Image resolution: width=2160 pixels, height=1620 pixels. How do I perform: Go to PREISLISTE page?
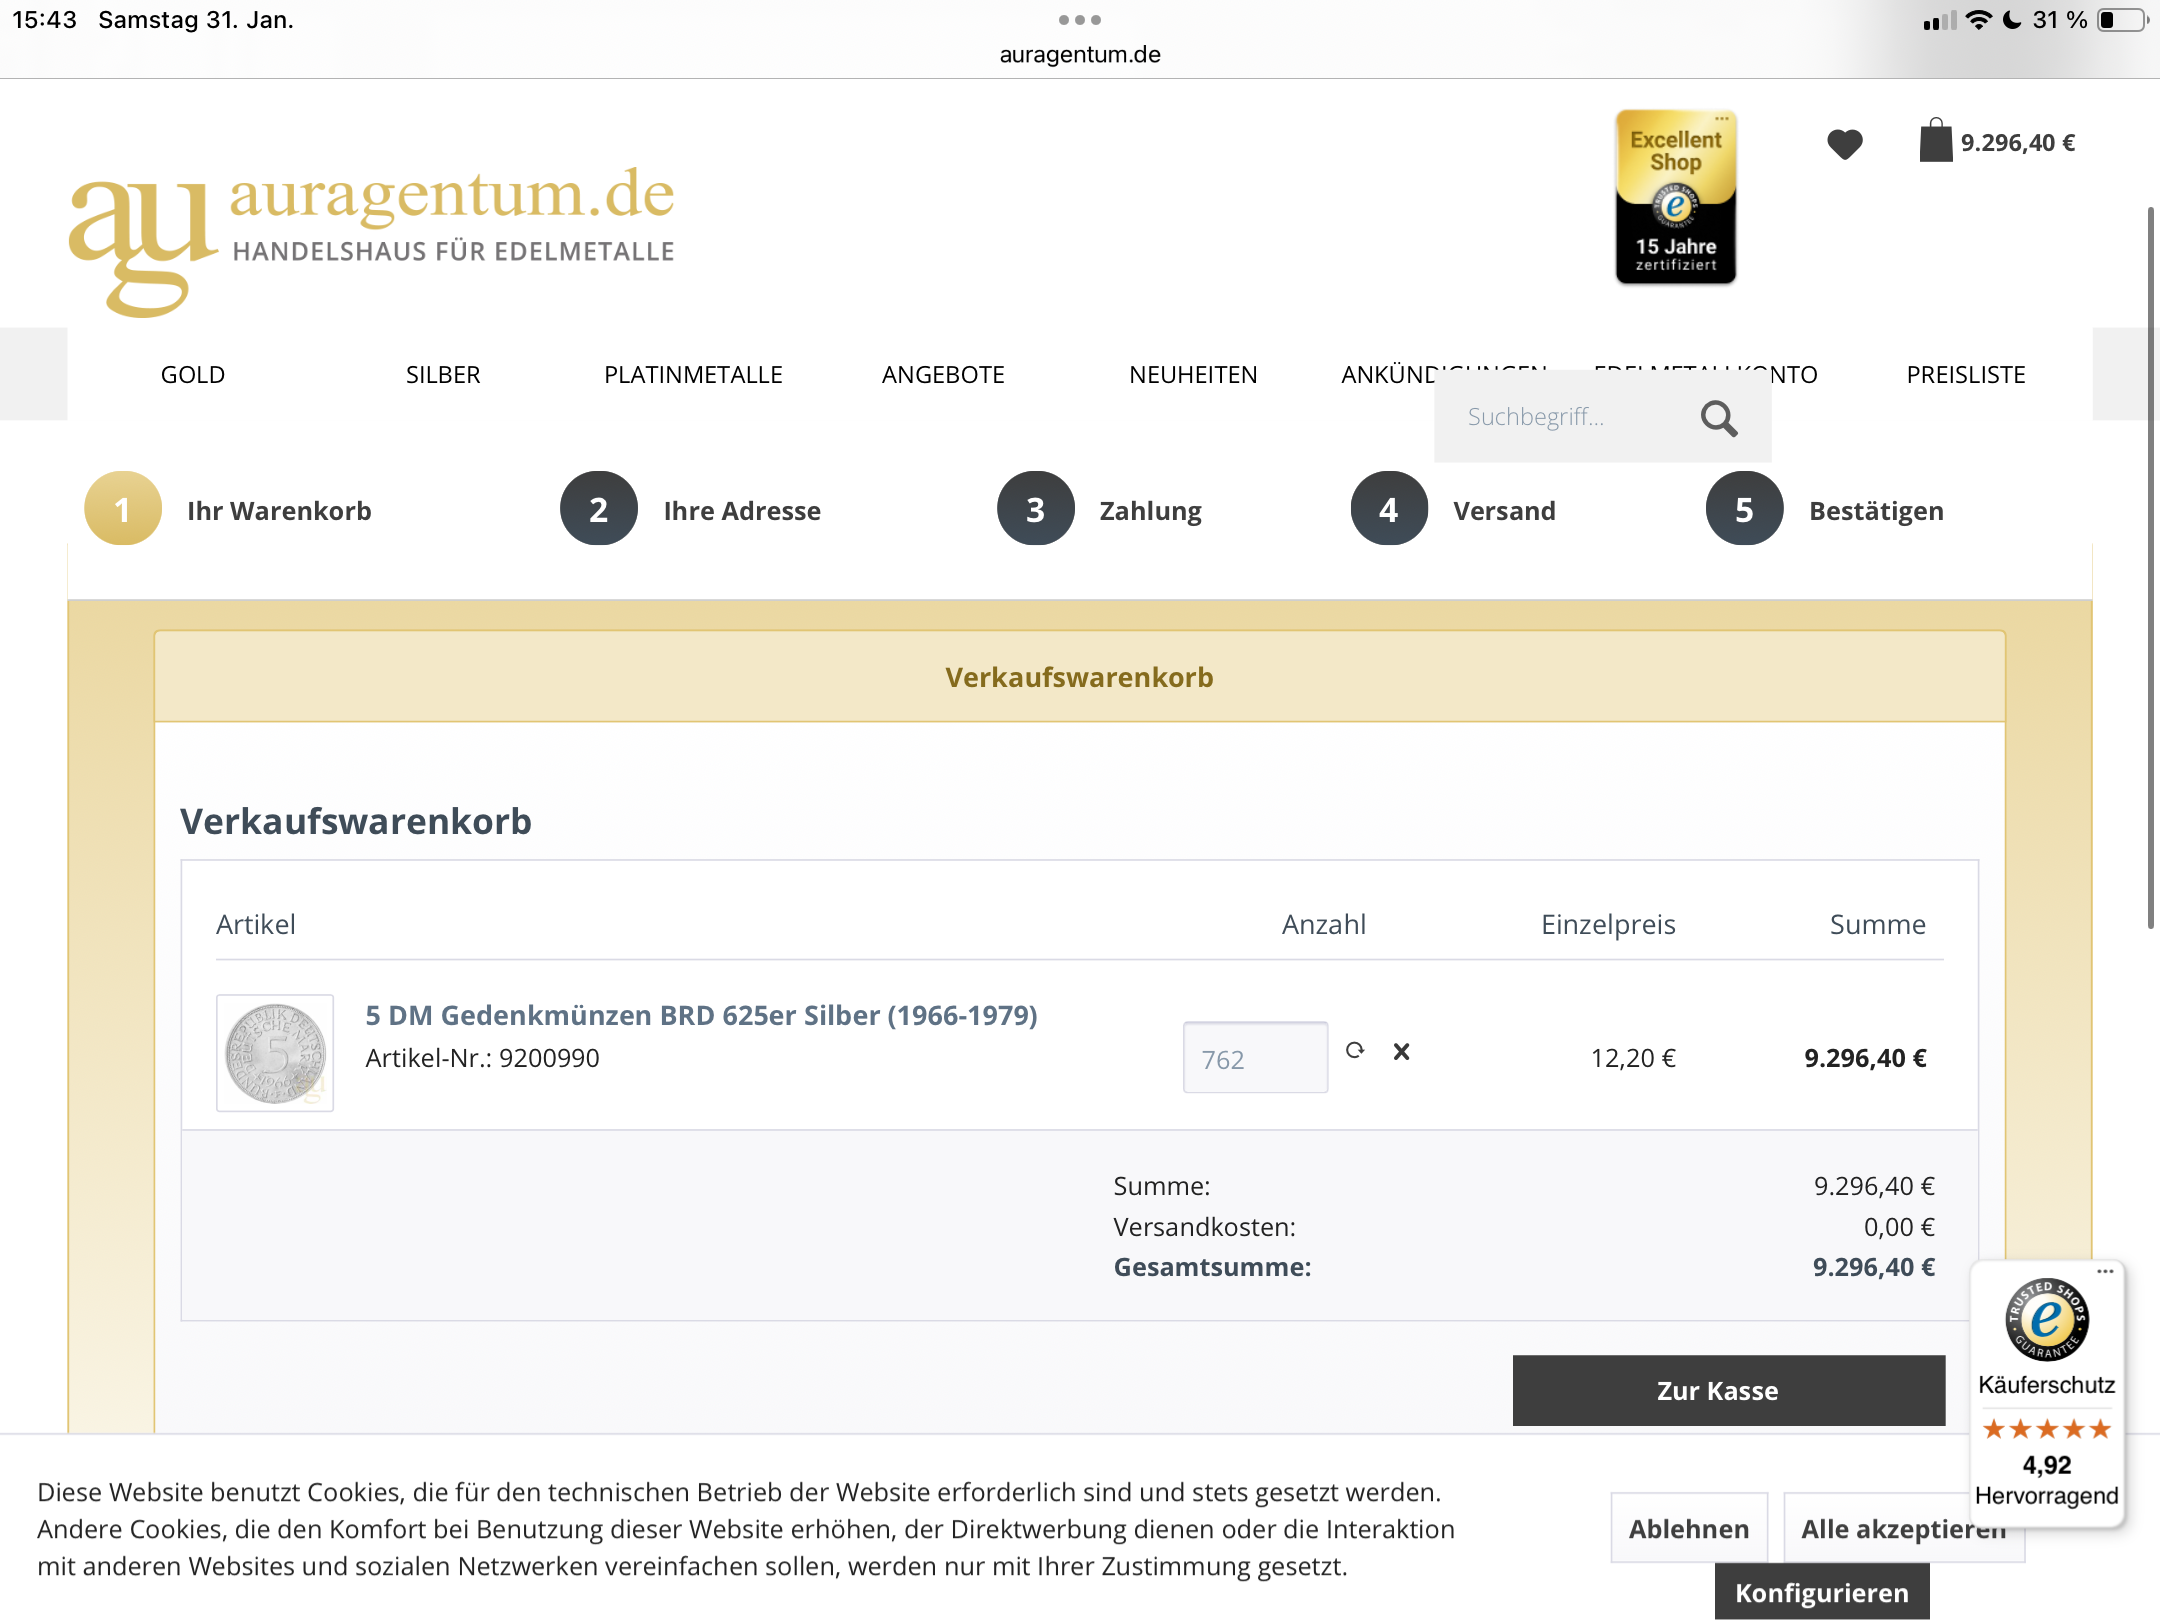[x=1965, y=375]
